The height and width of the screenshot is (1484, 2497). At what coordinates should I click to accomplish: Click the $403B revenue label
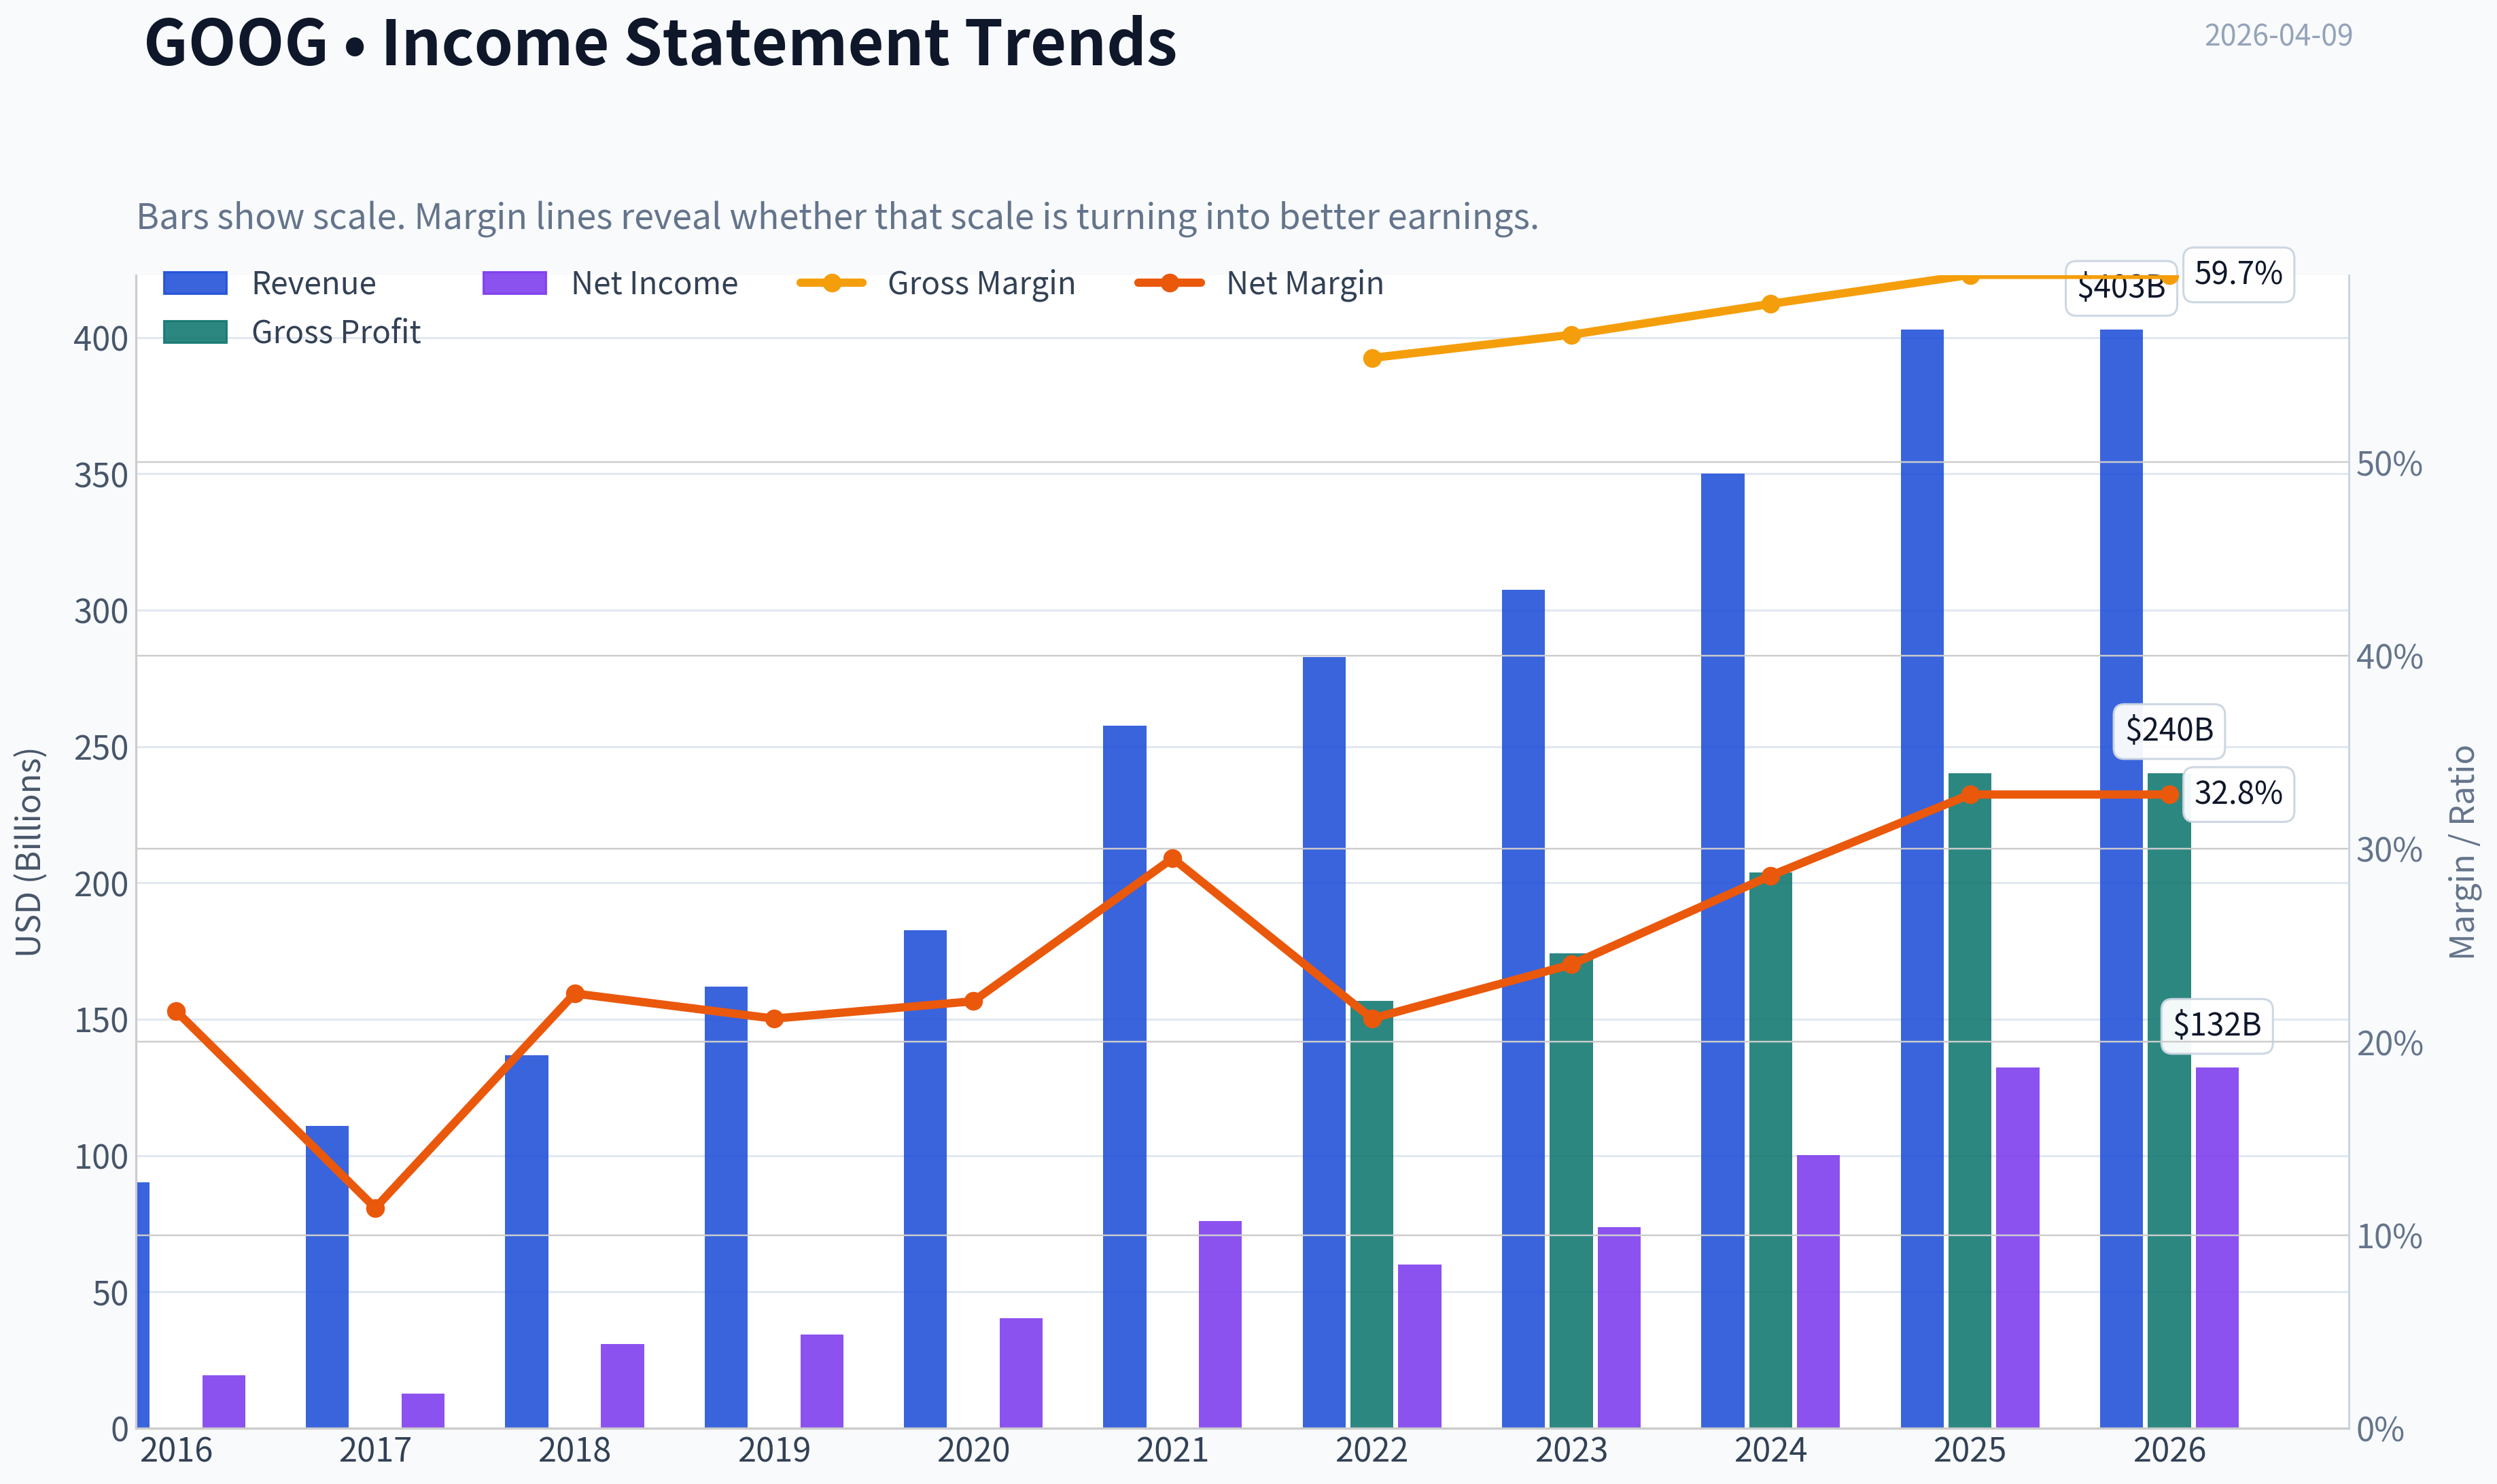2121,289
